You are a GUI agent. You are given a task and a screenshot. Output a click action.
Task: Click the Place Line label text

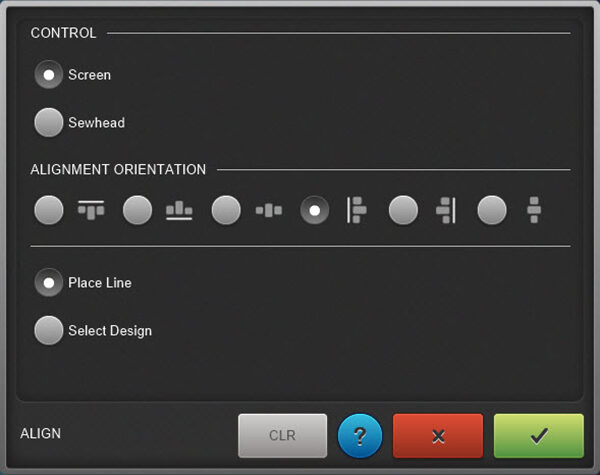click(100, 283)
